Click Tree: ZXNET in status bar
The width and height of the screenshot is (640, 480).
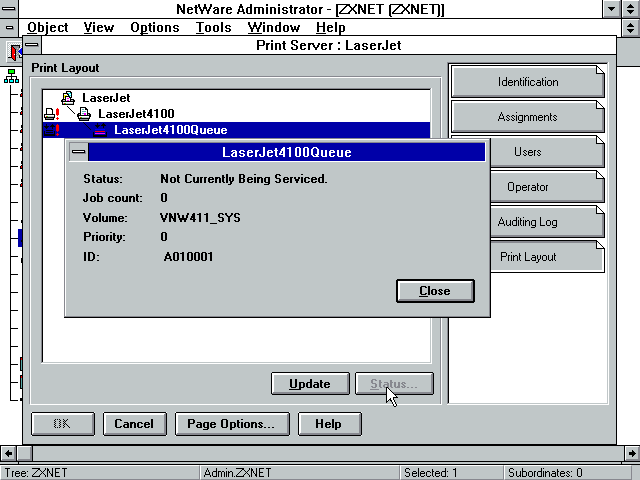(x=36, y=473)
